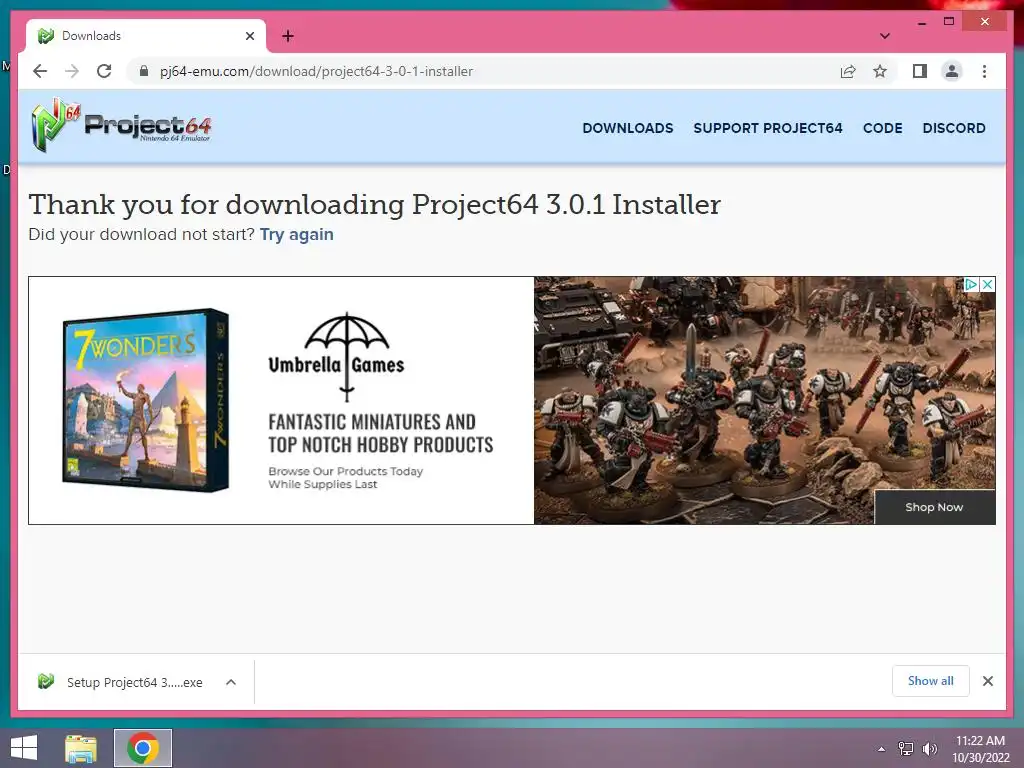Bookmark this page with the star icon

[x=880, y=71]
